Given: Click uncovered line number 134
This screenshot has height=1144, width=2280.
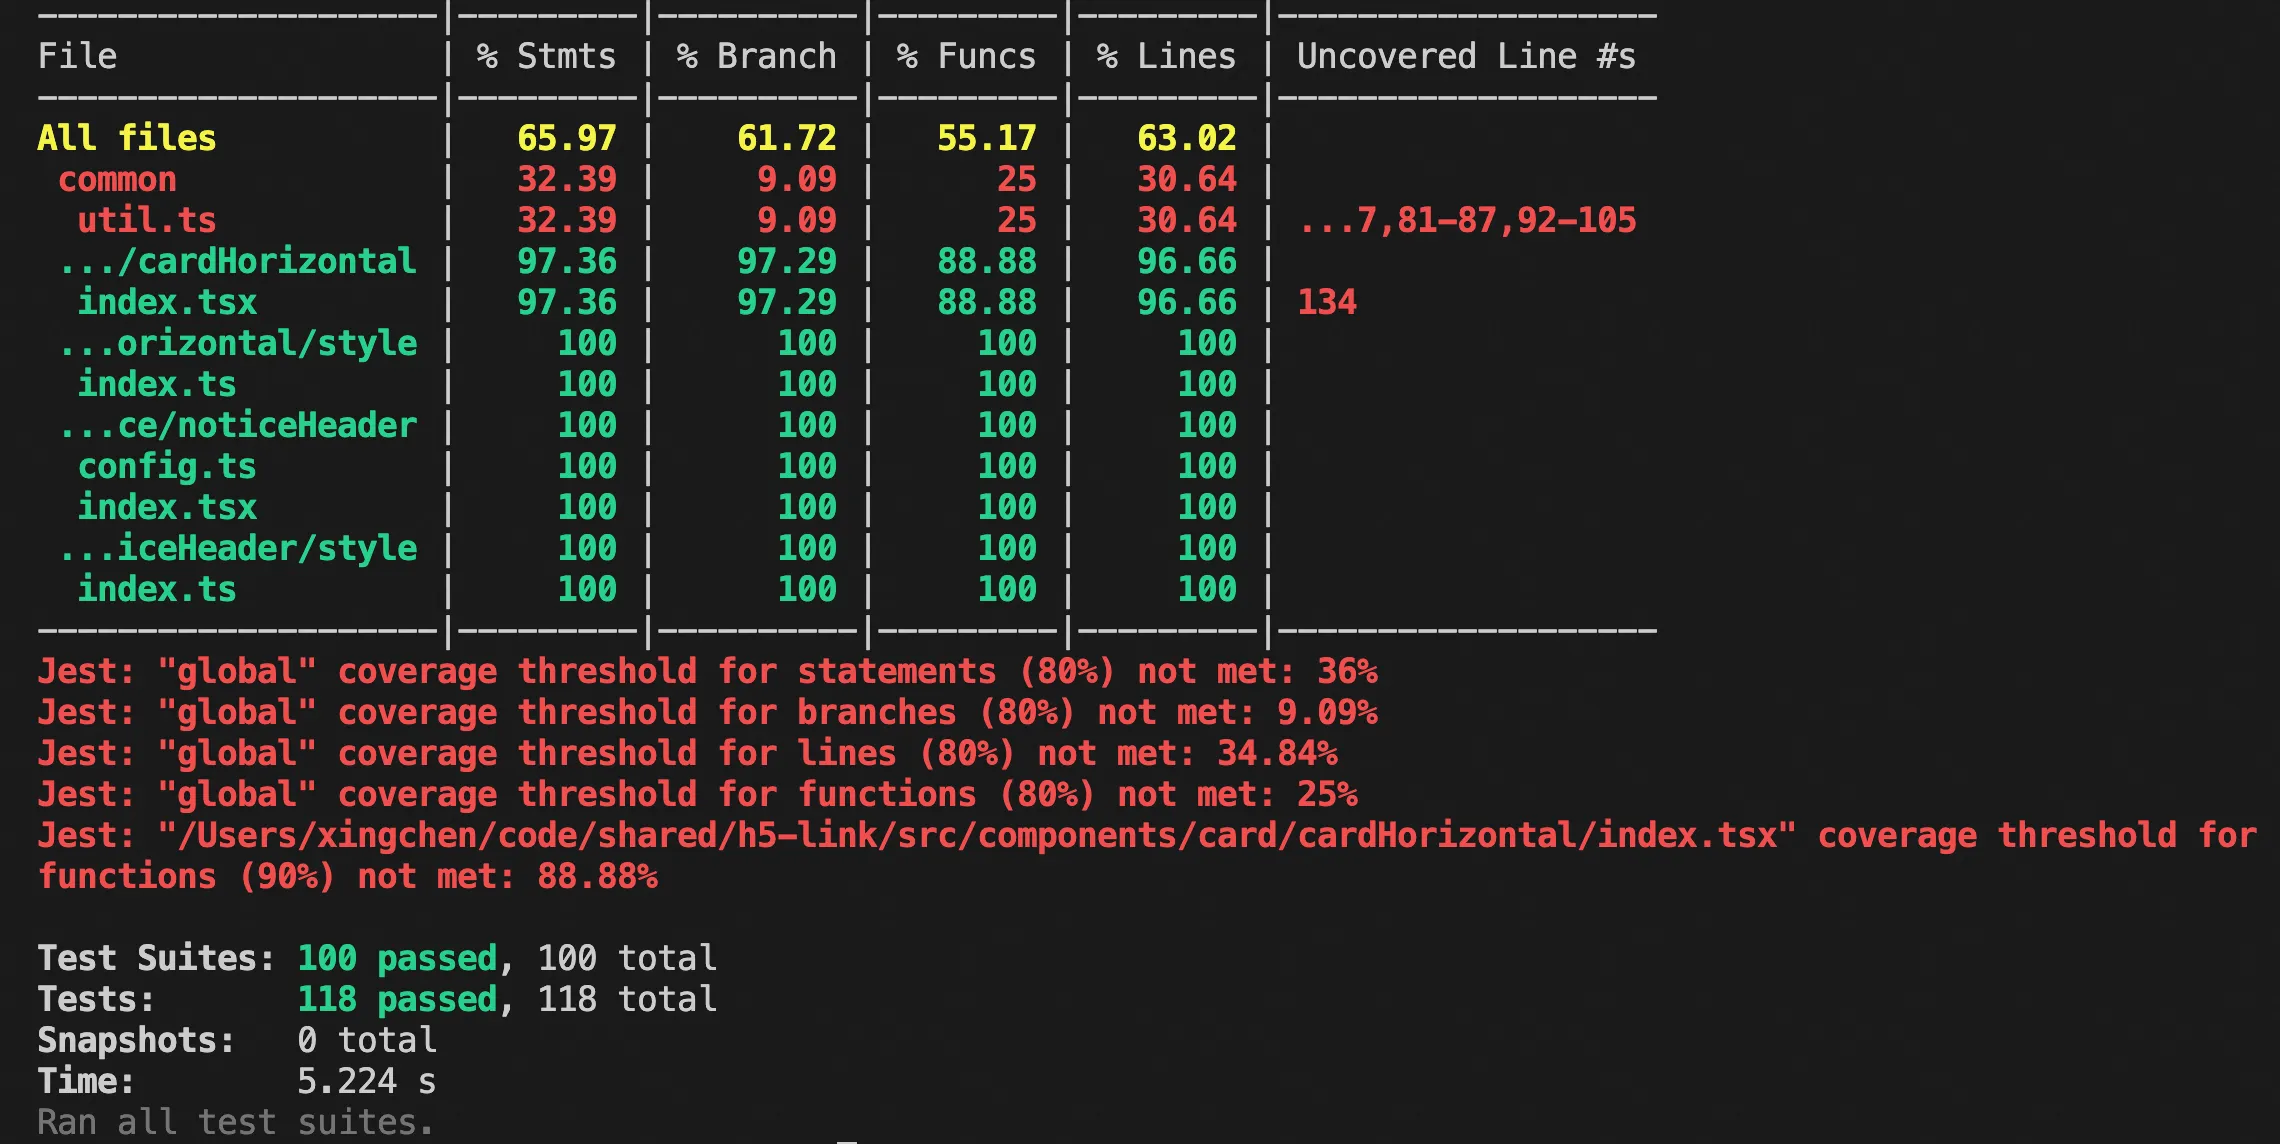Looking at the screenshot, I should click(x=1326, y=302).
